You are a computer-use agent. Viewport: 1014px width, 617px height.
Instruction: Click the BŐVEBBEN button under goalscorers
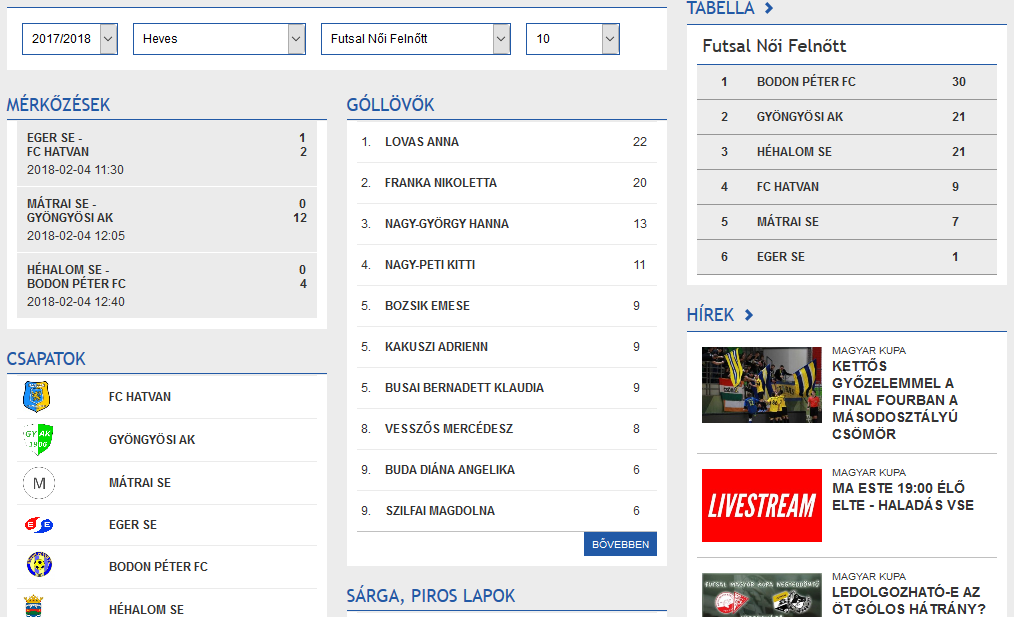tap(620, 544)
